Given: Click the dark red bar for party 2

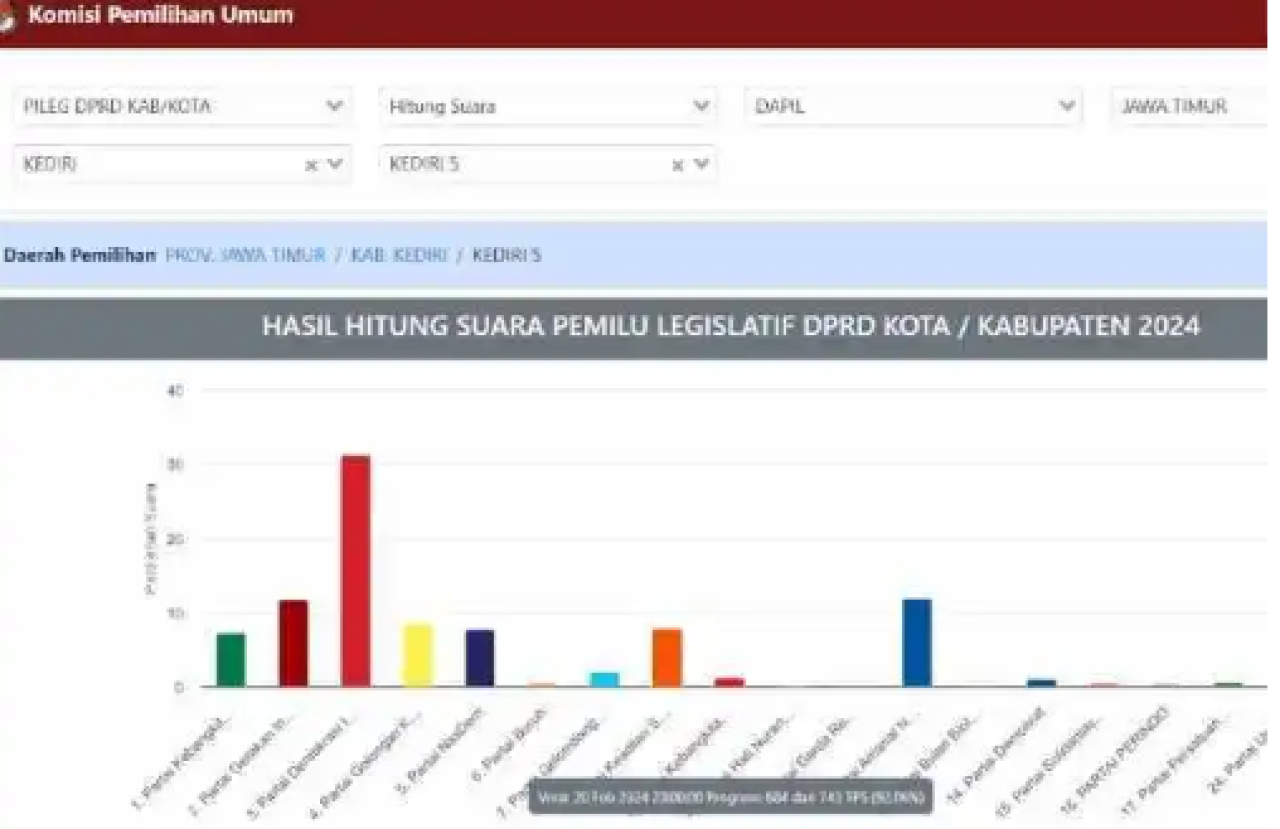Looking at the screenshot, I should coord(293,644).
